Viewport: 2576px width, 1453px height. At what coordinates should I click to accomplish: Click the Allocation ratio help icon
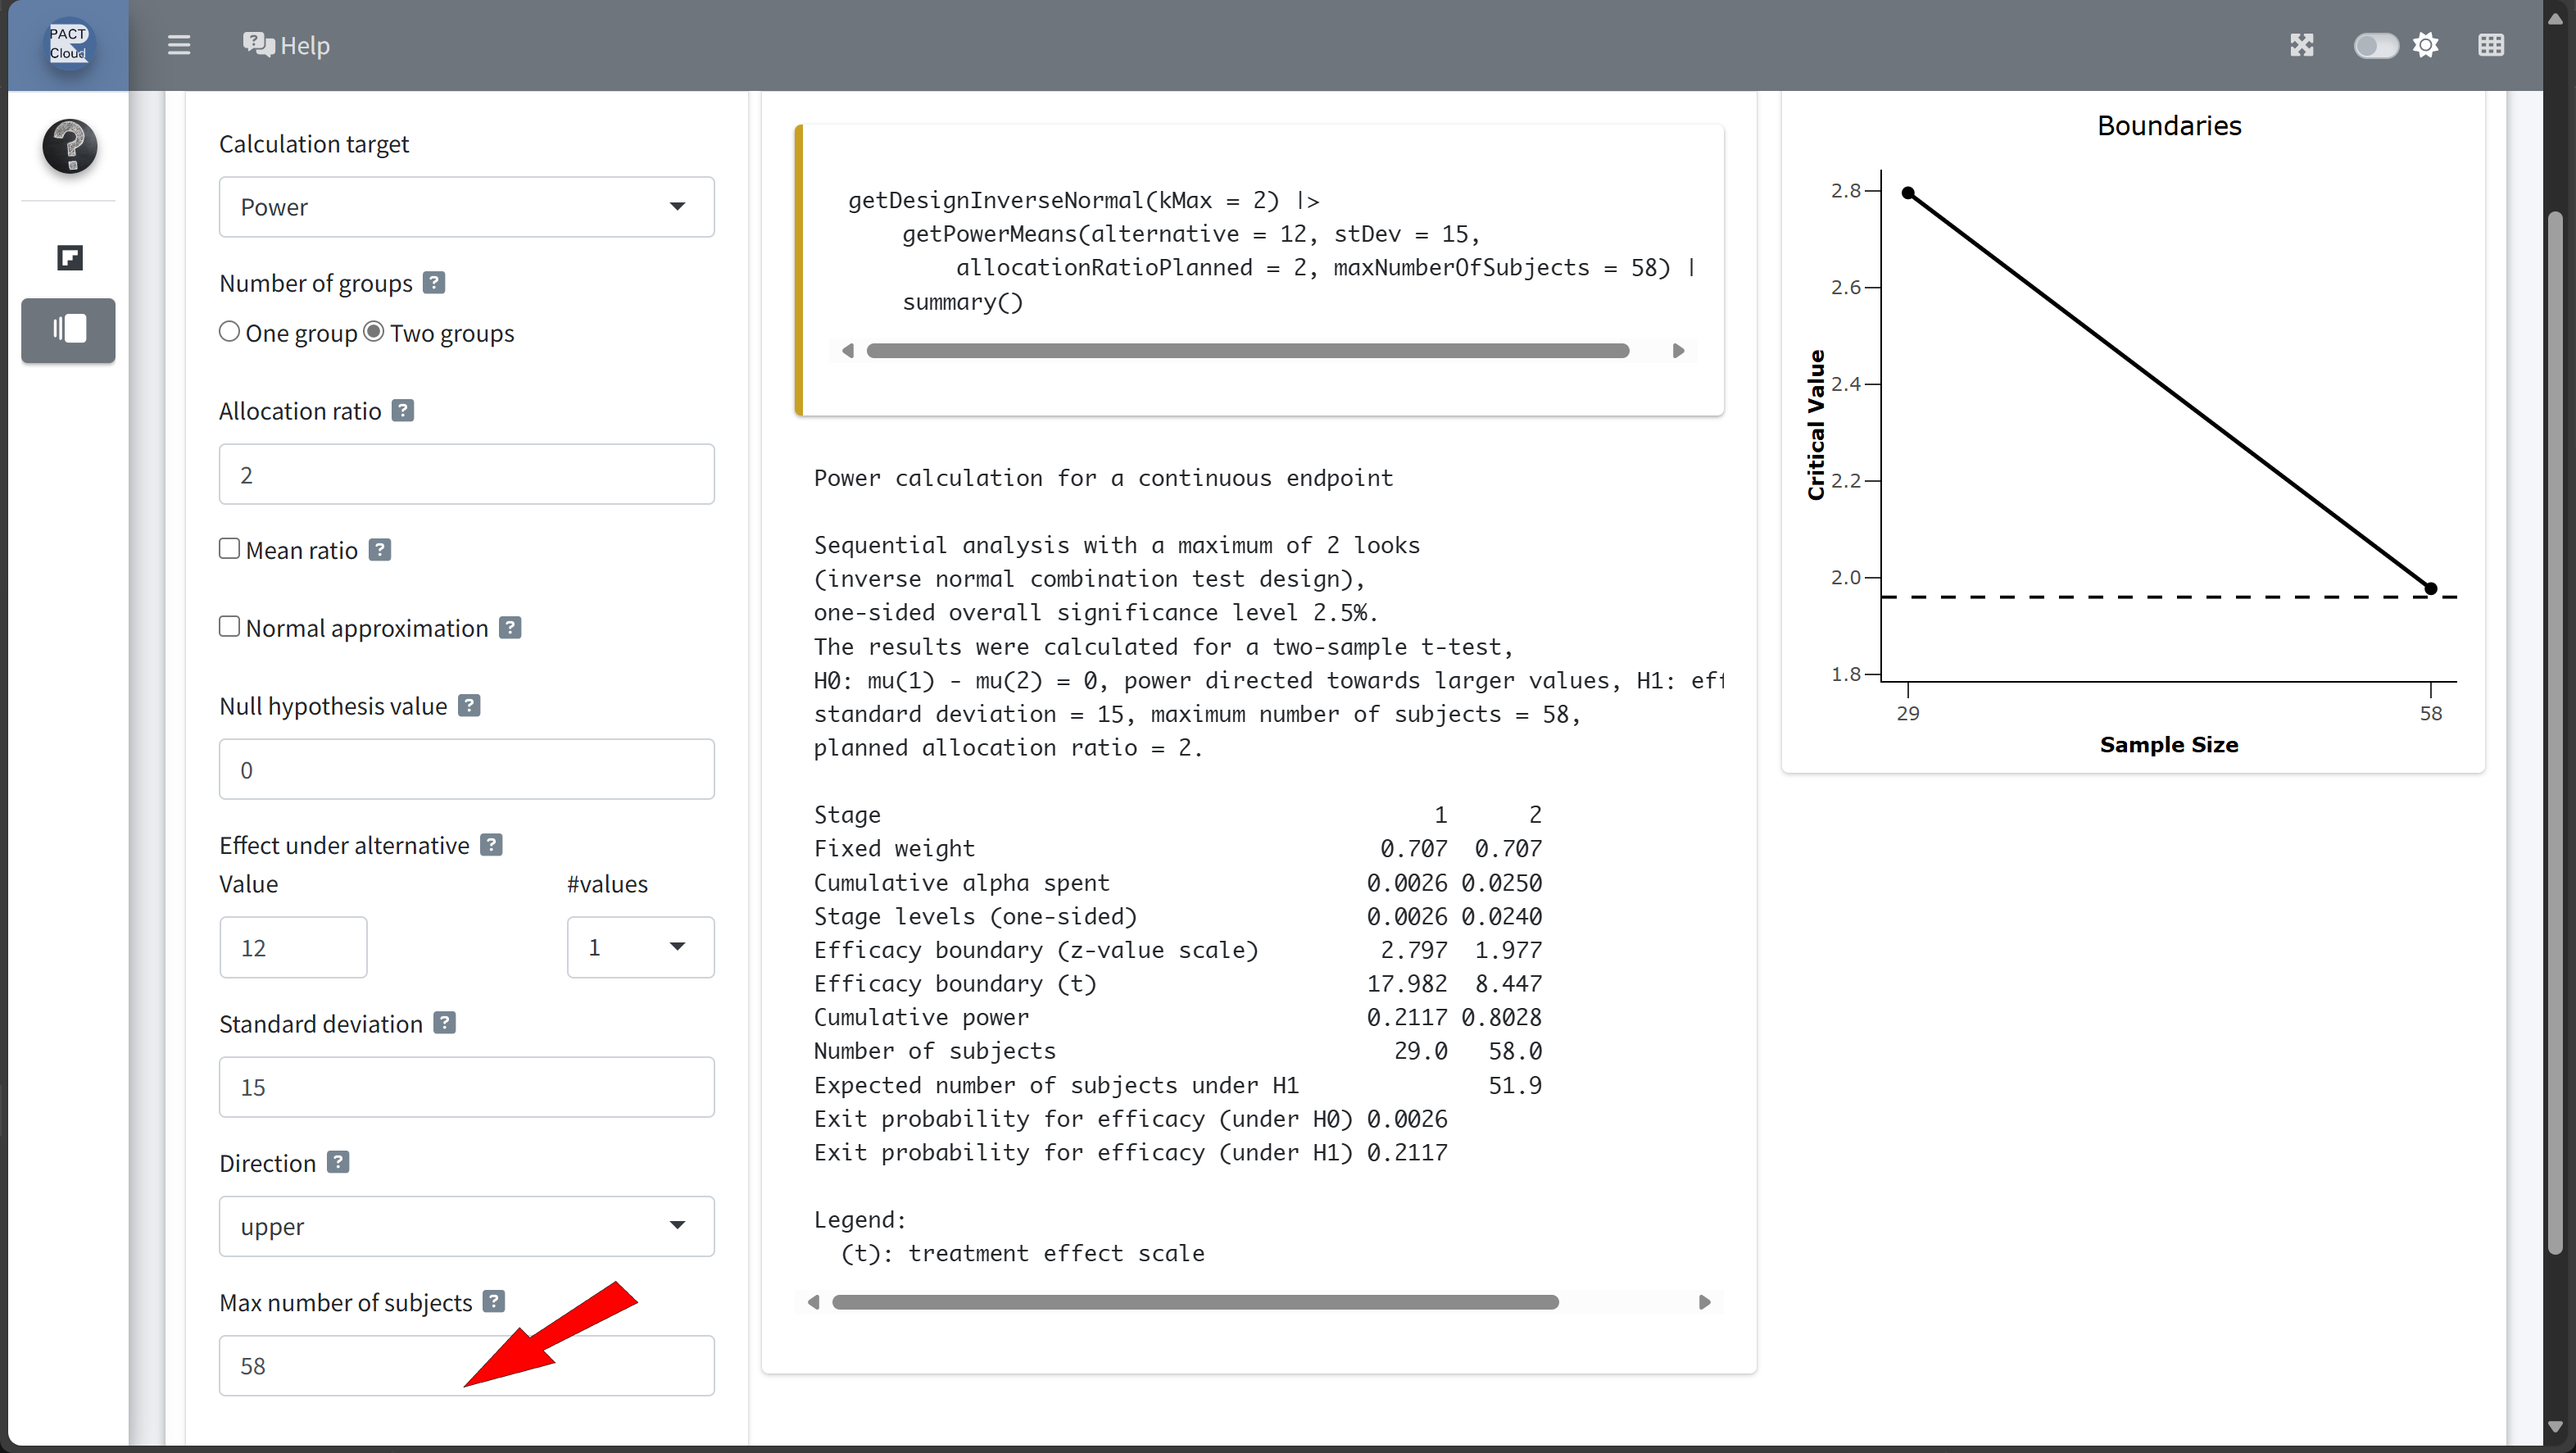click(403, 411)
